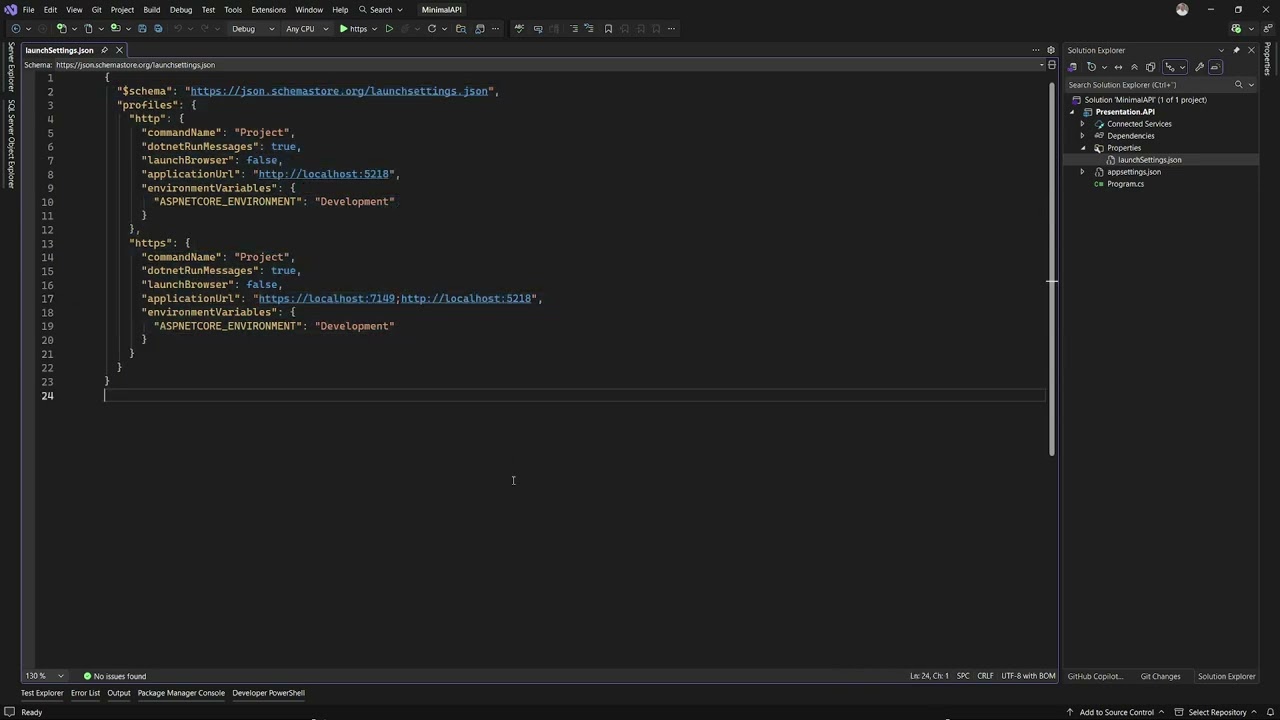Open the Search box in title bar
1280x720 pixels.
click(381, 10)
